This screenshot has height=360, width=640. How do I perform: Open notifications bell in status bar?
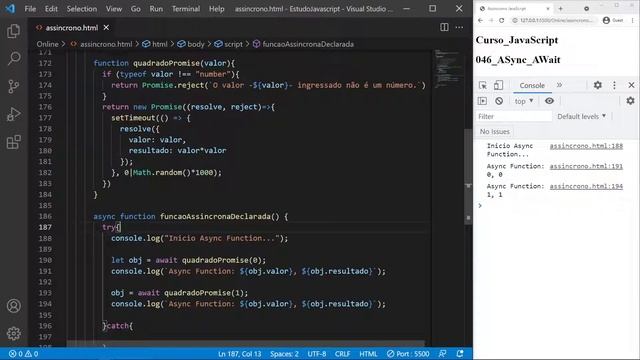[x=460, y=354]
